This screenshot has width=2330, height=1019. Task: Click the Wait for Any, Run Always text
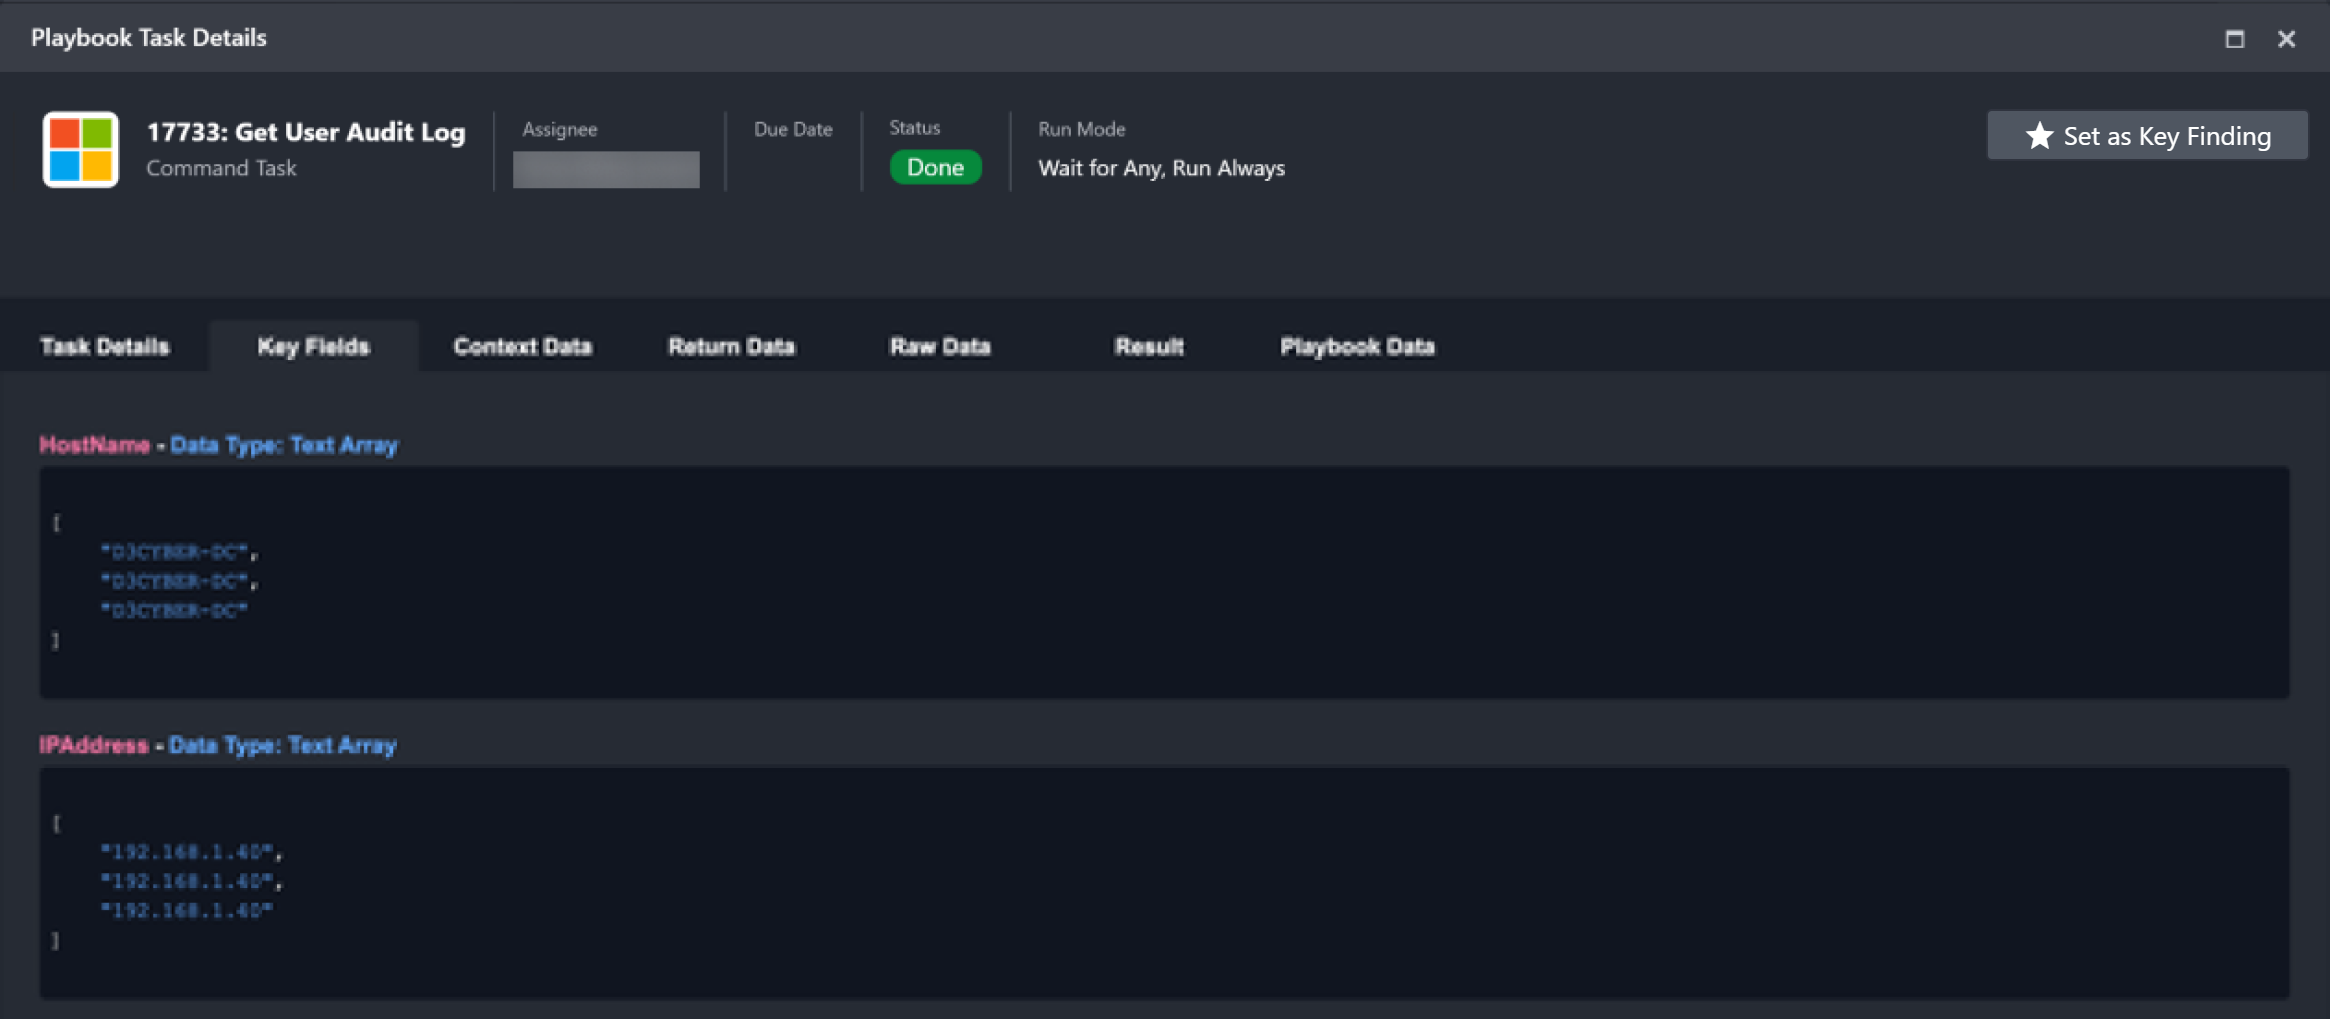[1161, 168]
